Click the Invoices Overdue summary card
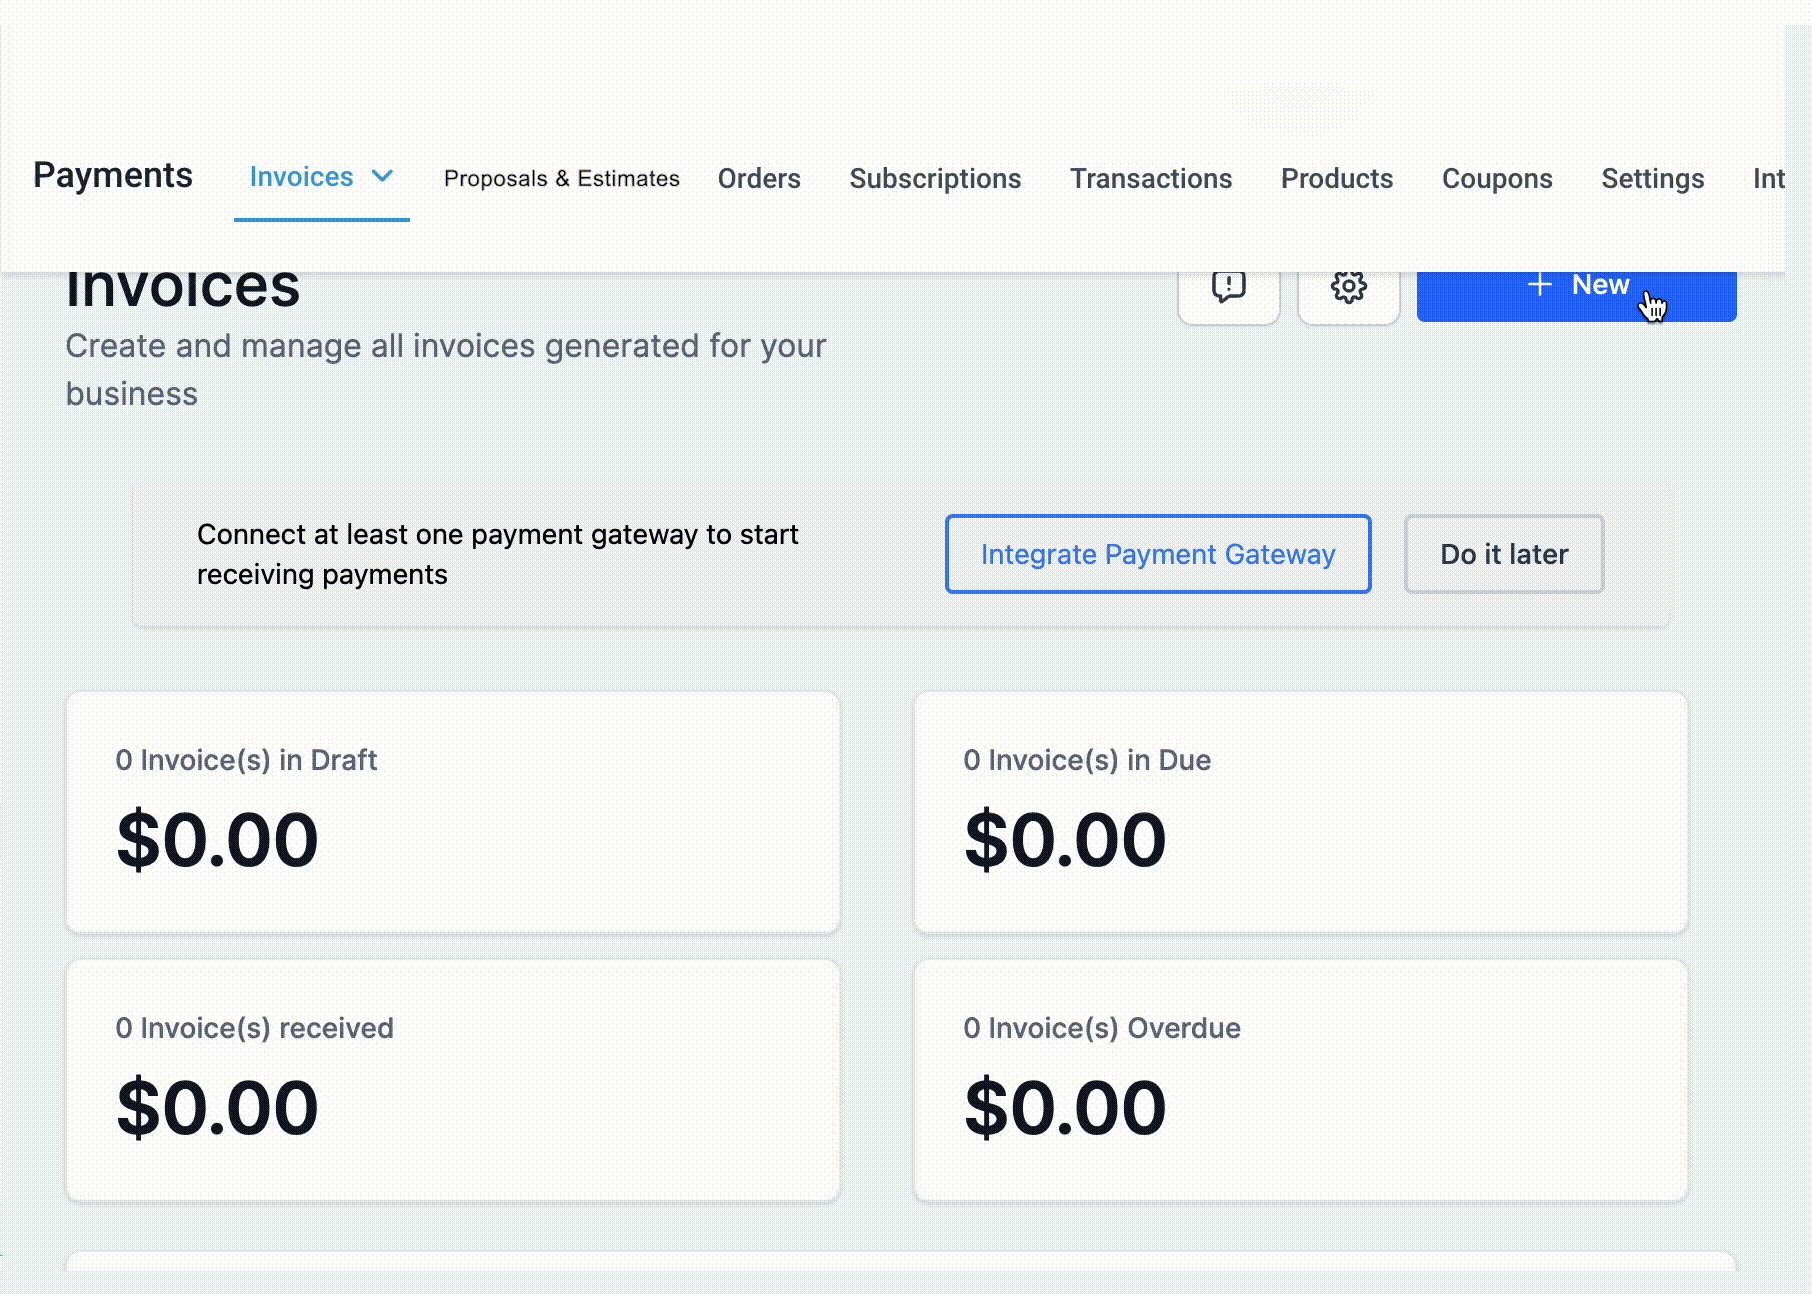This screenshot has height=1294, width=1812. tap(1300, 1080)
